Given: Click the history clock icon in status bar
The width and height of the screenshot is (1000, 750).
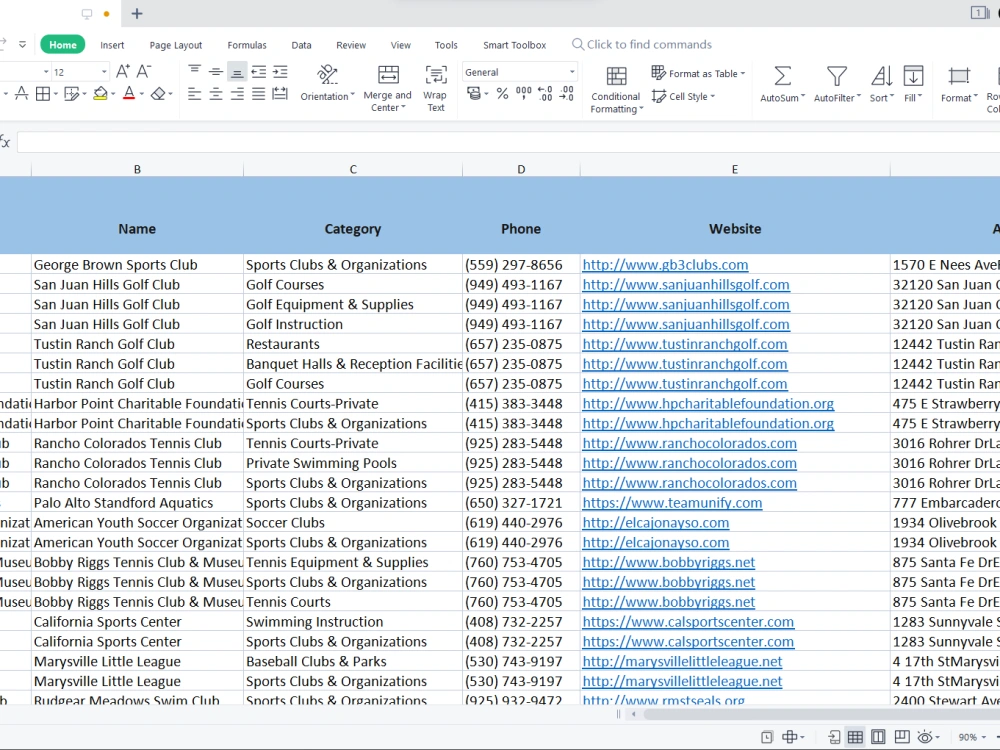Looking at the screenshot, I should pos(767,737).
